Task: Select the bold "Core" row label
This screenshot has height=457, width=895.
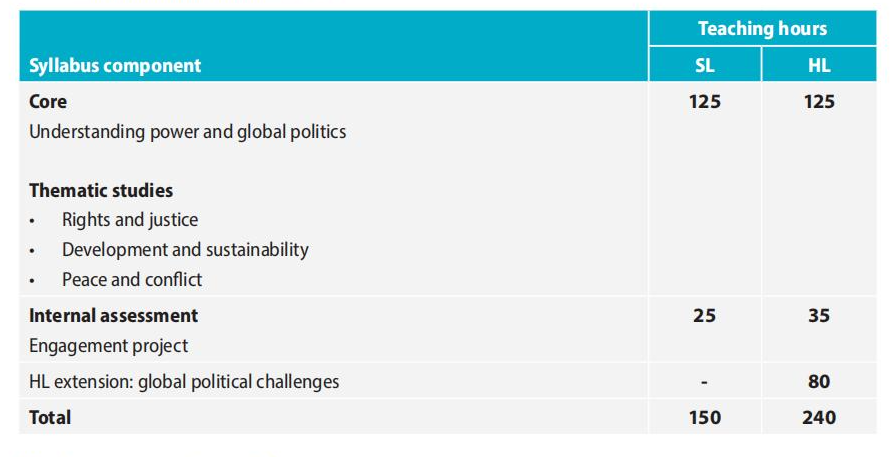Action: pos(48,101)
